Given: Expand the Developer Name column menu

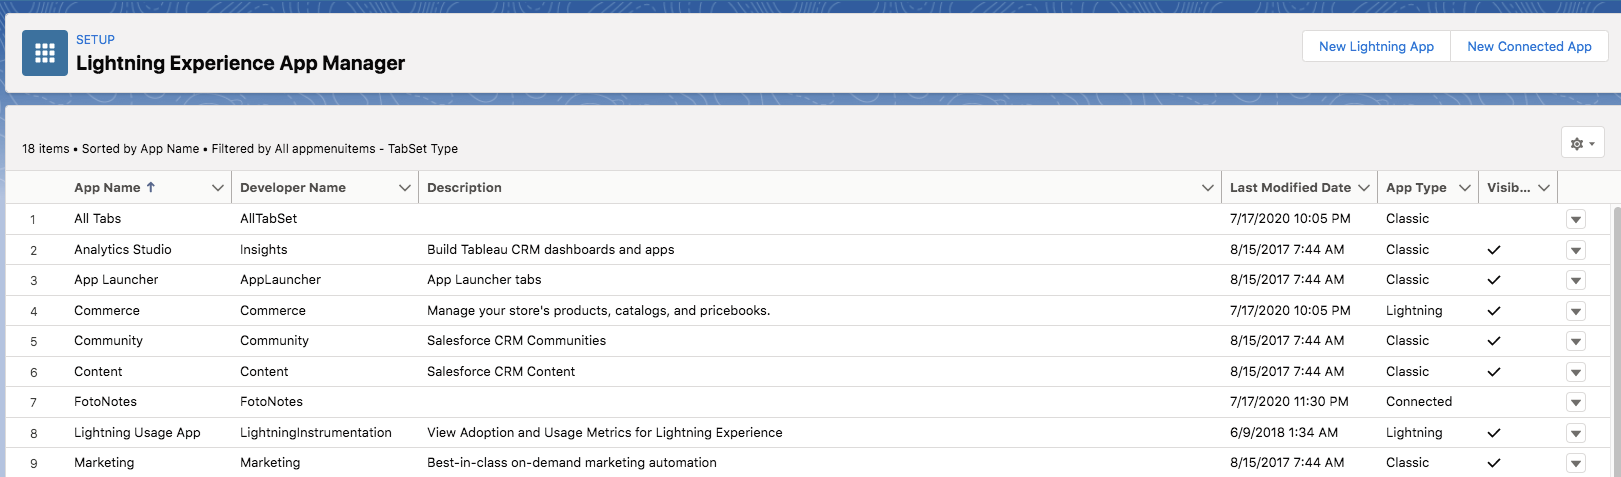Looking at the screenshot, I should coord(405,188).
